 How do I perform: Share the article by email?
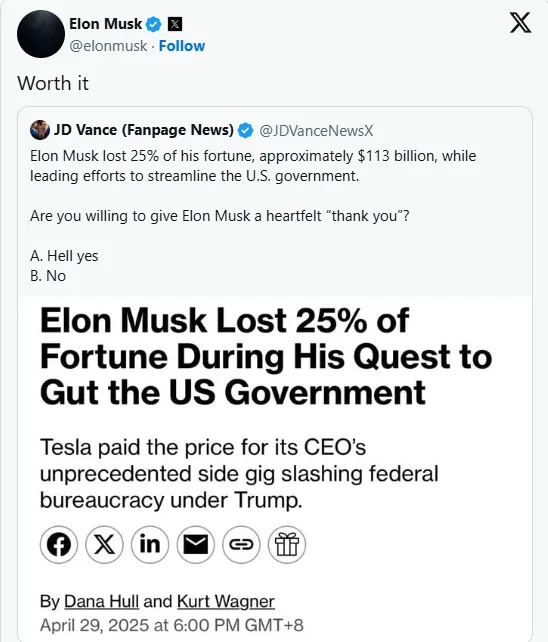(x=196, y=545)
